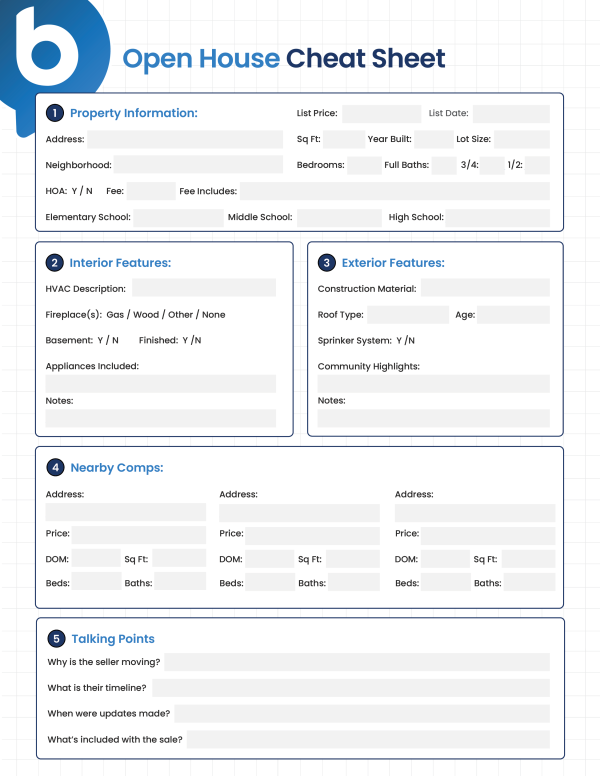Click the HVAC Description field
600x776 pixels.
pyautogui.click(x=203, y=289)
